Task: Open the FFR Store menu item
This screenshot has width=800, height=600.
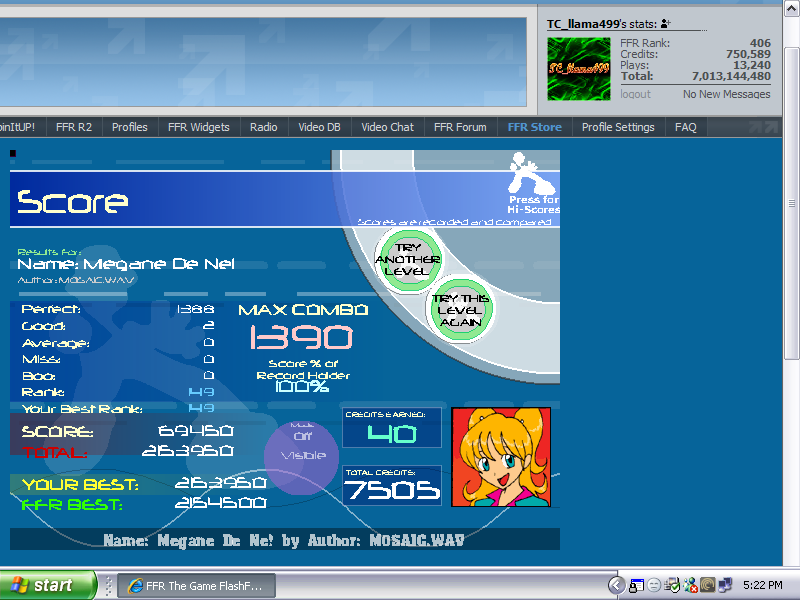Action: click(534, 127)
